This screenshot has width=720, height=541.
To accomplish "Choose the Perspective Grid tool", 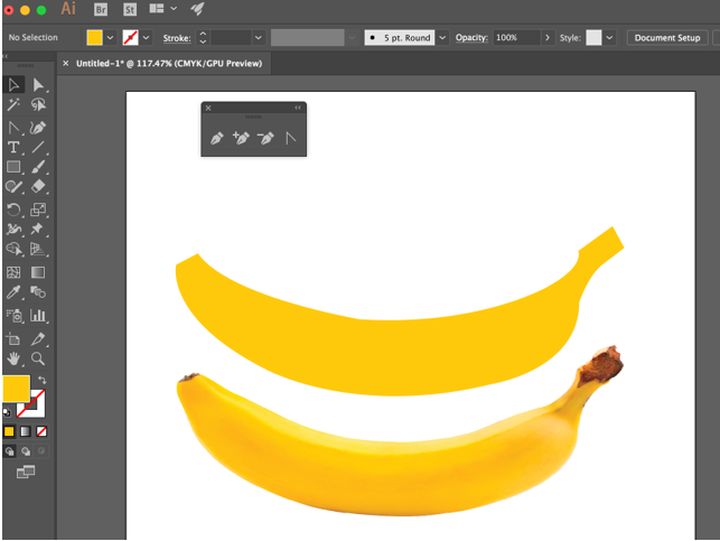I will (x=38, y=249).
